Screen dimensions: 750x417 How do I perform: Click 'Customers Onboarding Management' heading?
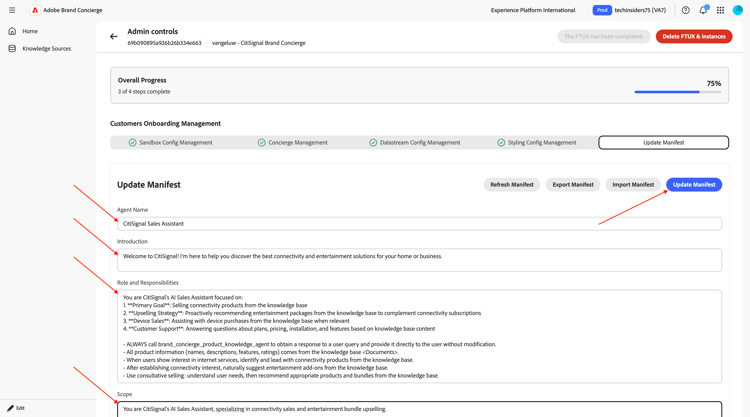point(165,123)
